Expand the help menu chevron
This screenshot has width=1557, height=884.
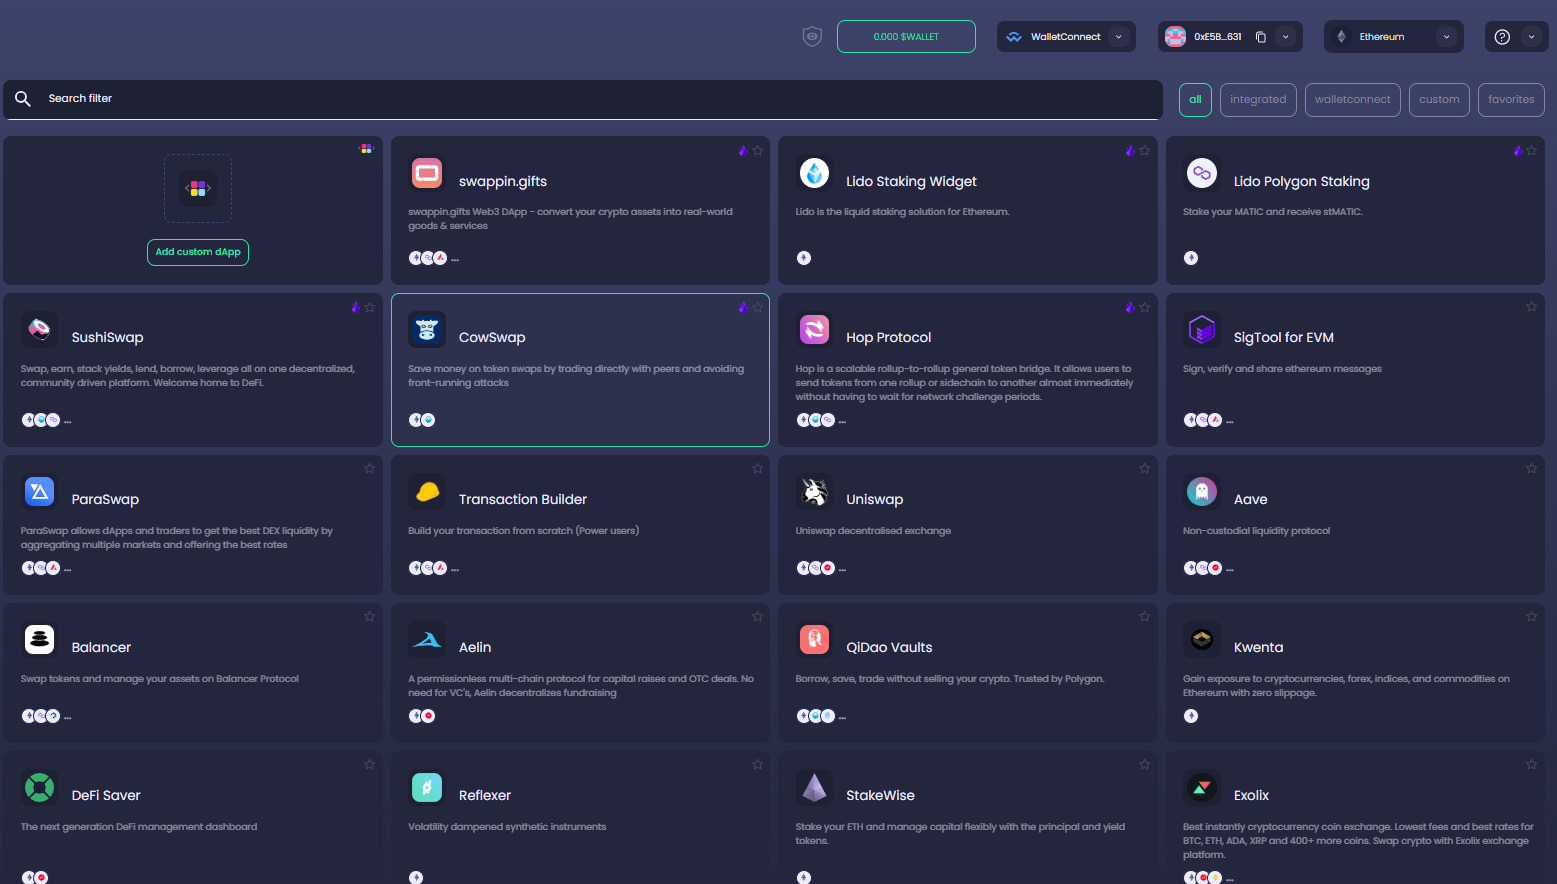click(1531, 37)
